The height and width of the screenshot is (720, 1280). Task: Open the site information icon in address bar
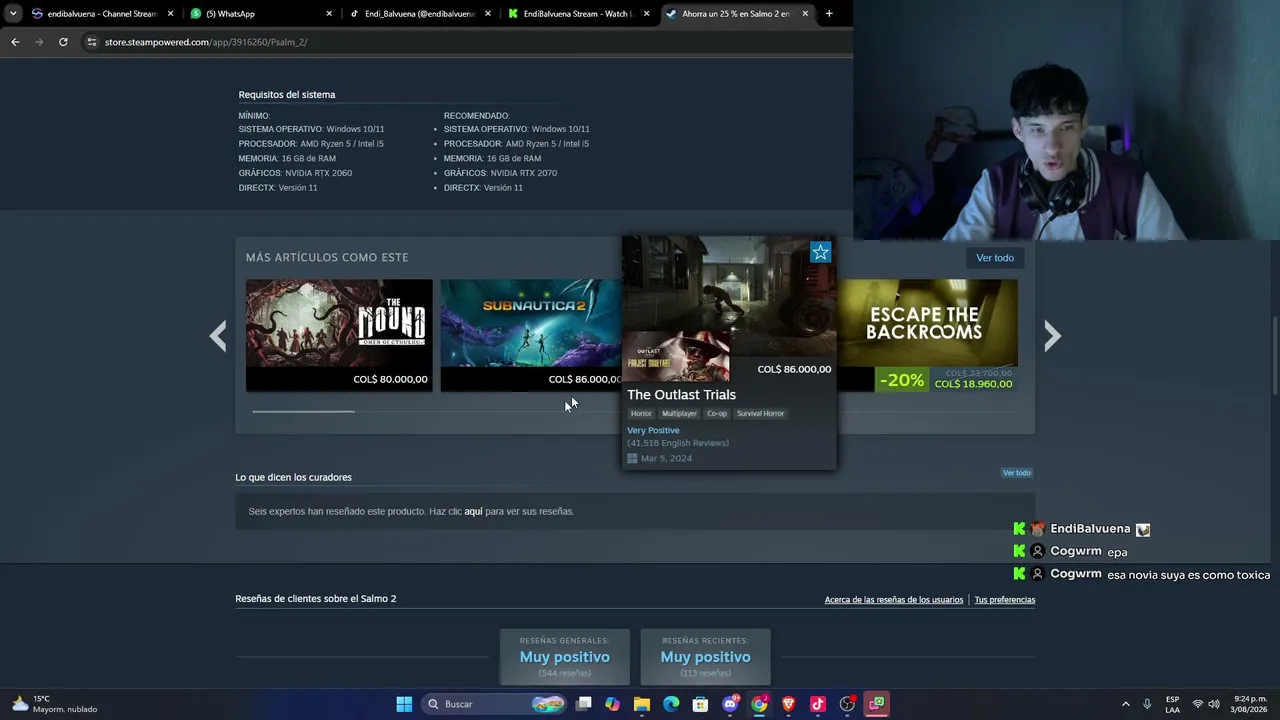(91, 42)
